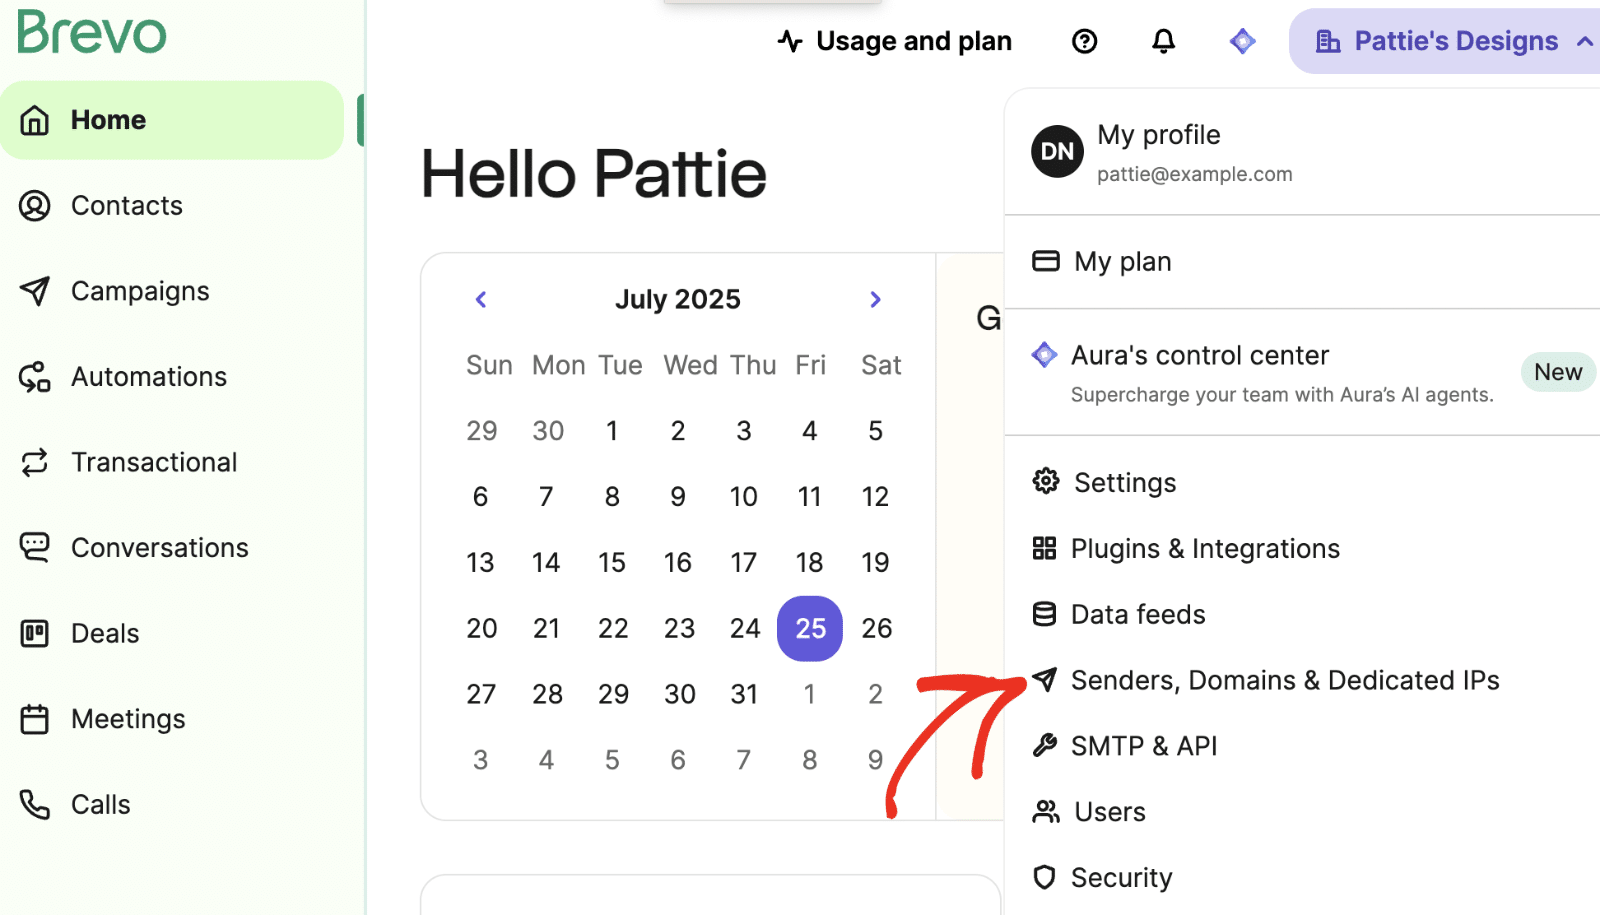Select July 25 highlighted date
Image resolution: width=1600 pixels, height=915 pixels.
[x=810, y=628]
